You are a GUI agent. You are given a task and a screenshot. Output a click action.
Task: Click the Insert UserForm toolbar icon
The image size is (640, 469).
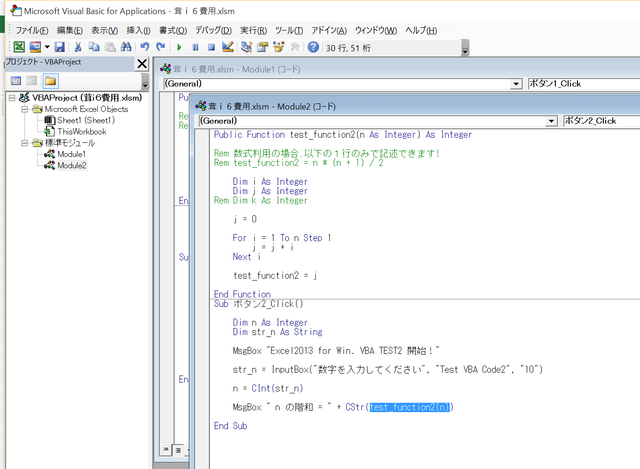click(x=35, y=47)
